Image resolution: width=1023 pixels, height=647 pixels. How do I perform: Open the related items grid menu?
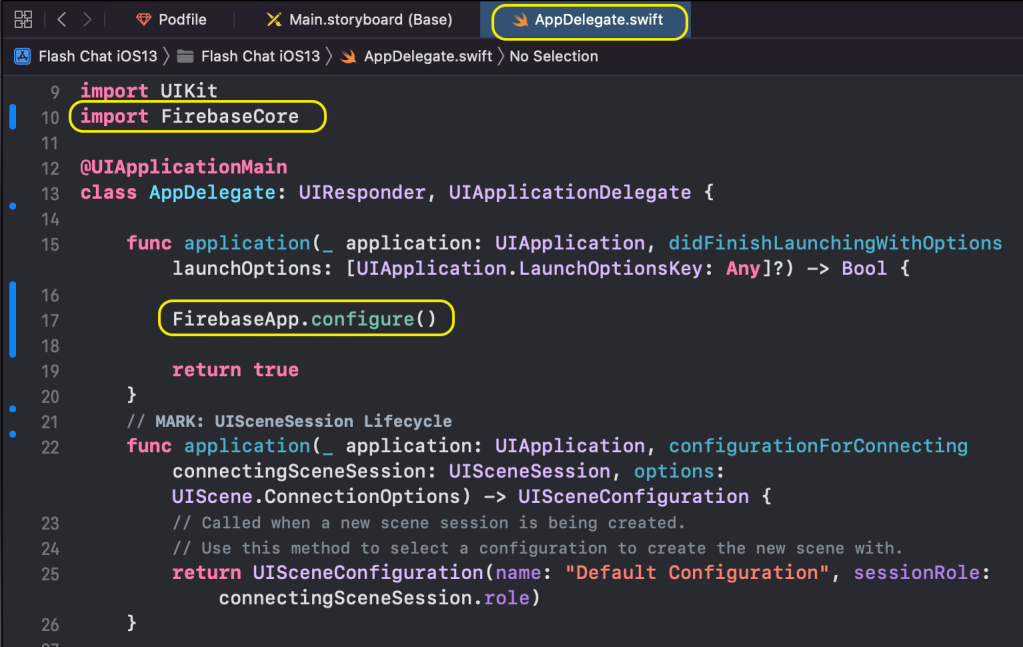coord(23,19)
